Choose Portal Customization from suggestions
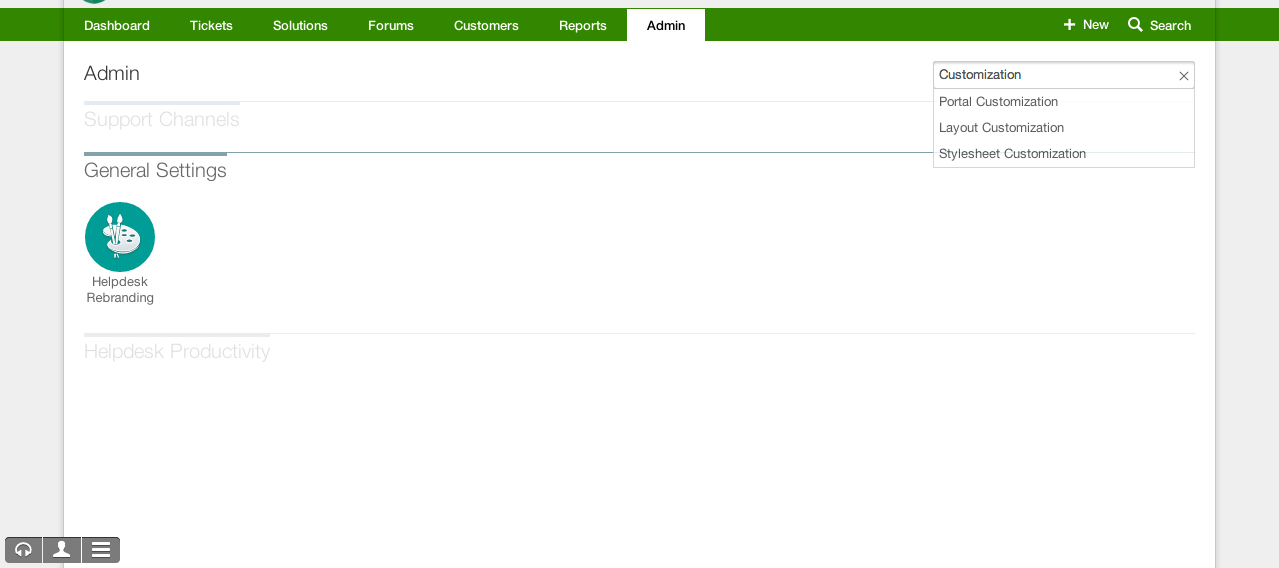The height and width of the screenshot is (568, 1279). tap(998, 102)
